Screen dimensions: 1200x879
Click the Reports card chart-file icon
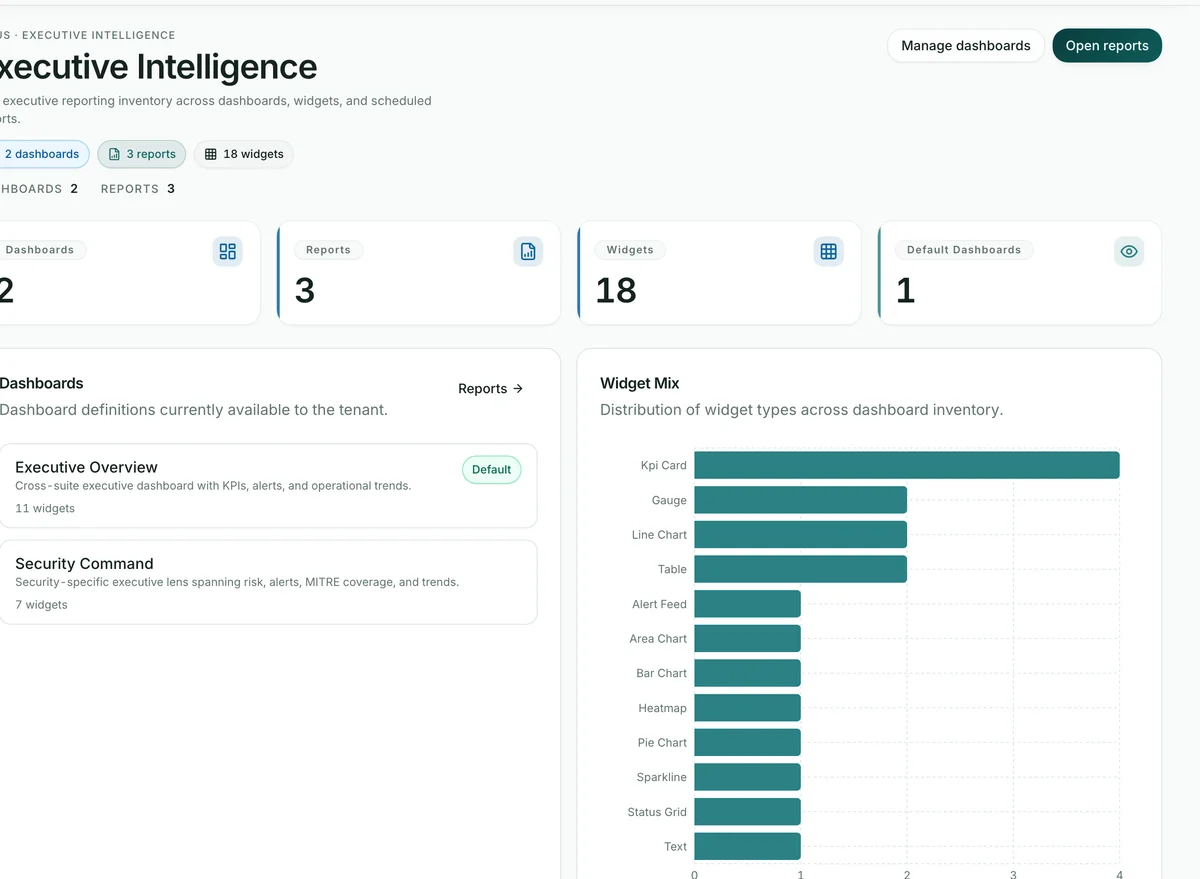528,251
